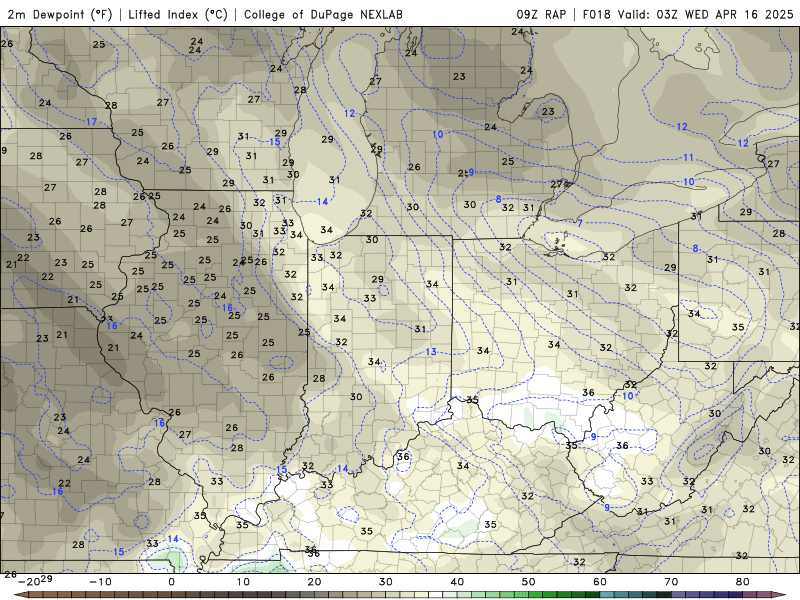Click the '20' tick on the color scale

(314, 582)
